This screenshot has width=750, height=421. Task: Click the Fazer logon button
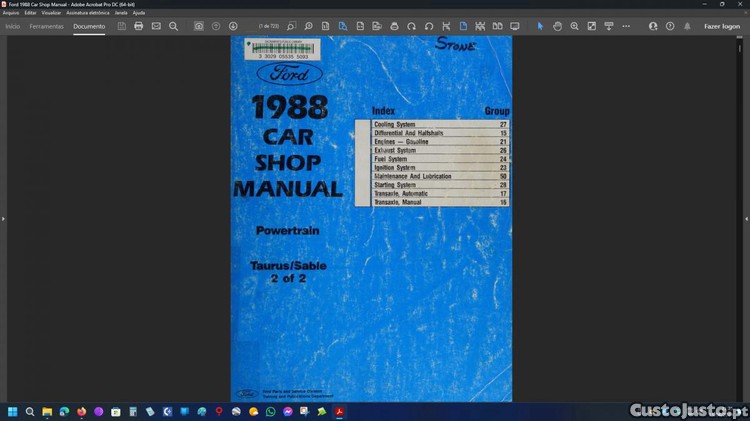pos(722,26)
